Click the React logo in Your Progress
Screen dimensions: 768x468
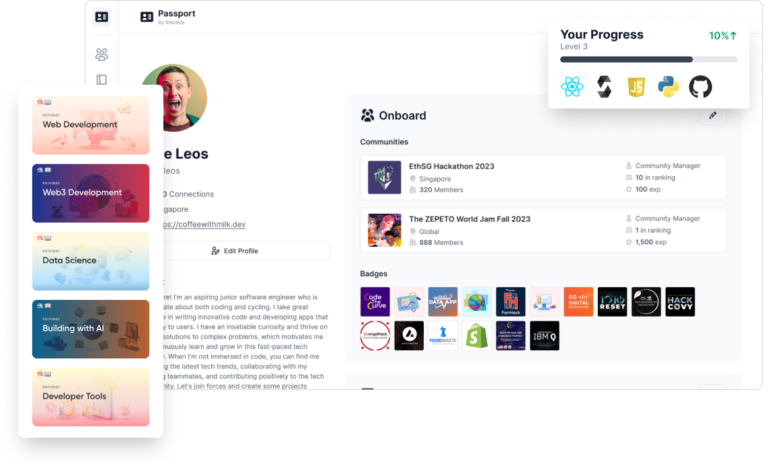point(572,87)
